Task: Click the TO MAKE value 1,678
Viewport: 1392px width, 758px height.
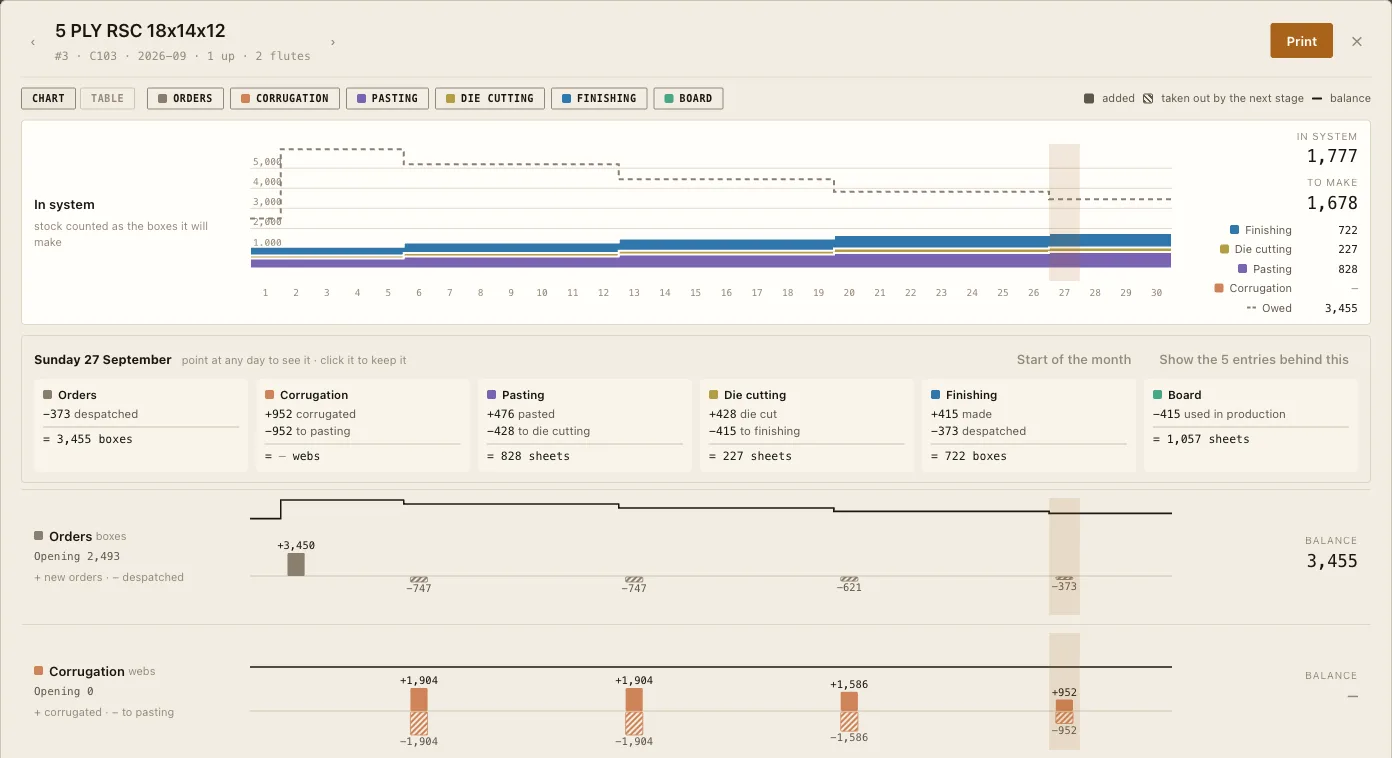Action: point(1332,203)
